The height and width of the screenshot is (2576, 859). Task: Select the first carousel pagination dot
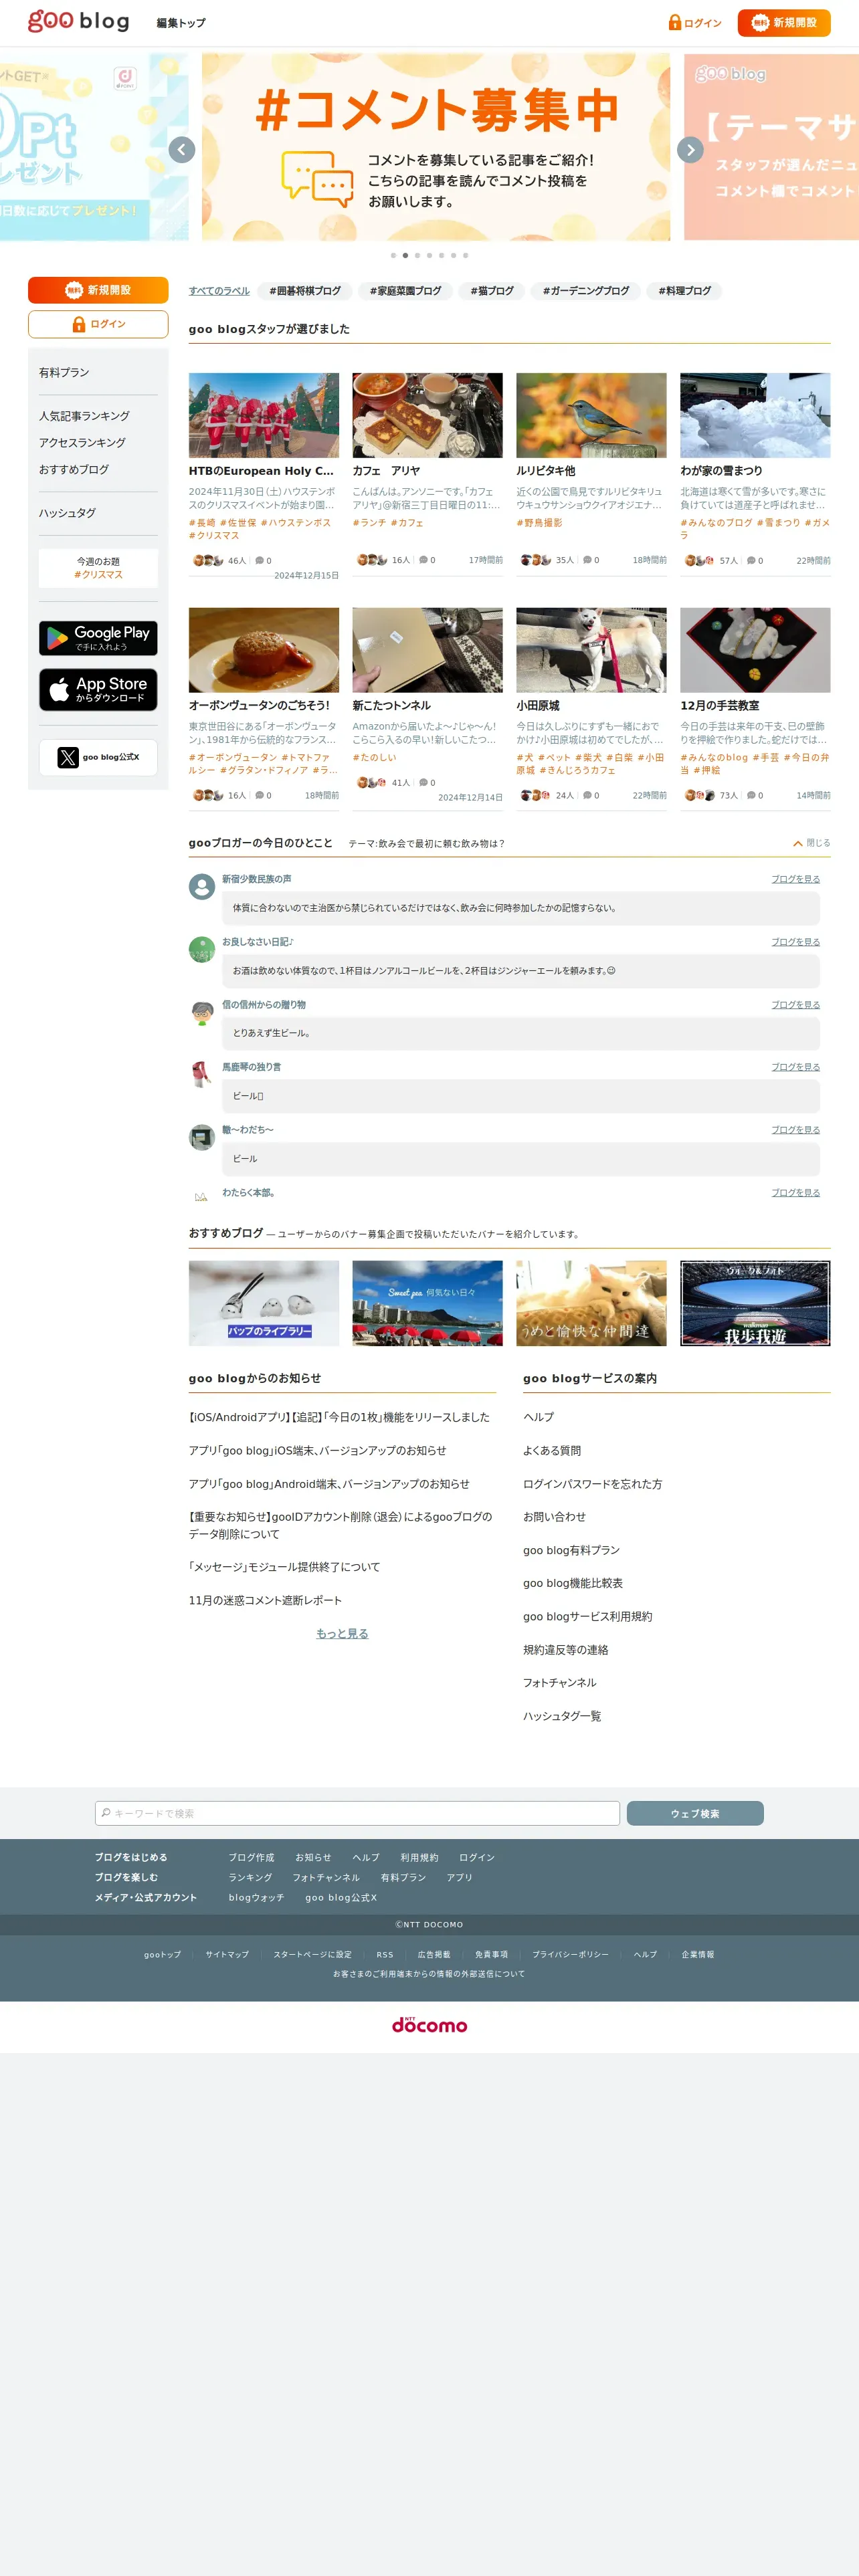coord(393,255)
